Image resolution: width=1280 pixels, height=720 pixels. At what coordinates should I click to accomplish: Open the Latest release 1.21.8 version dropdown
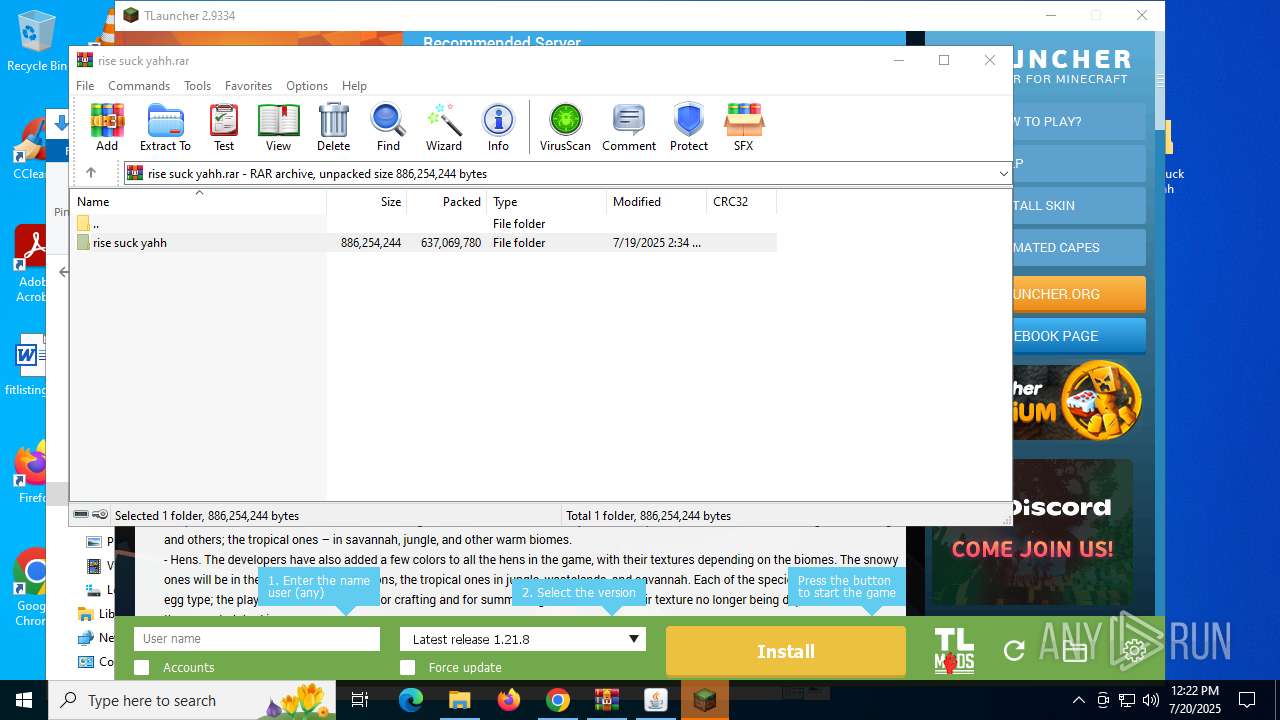(x=523, y=639)
